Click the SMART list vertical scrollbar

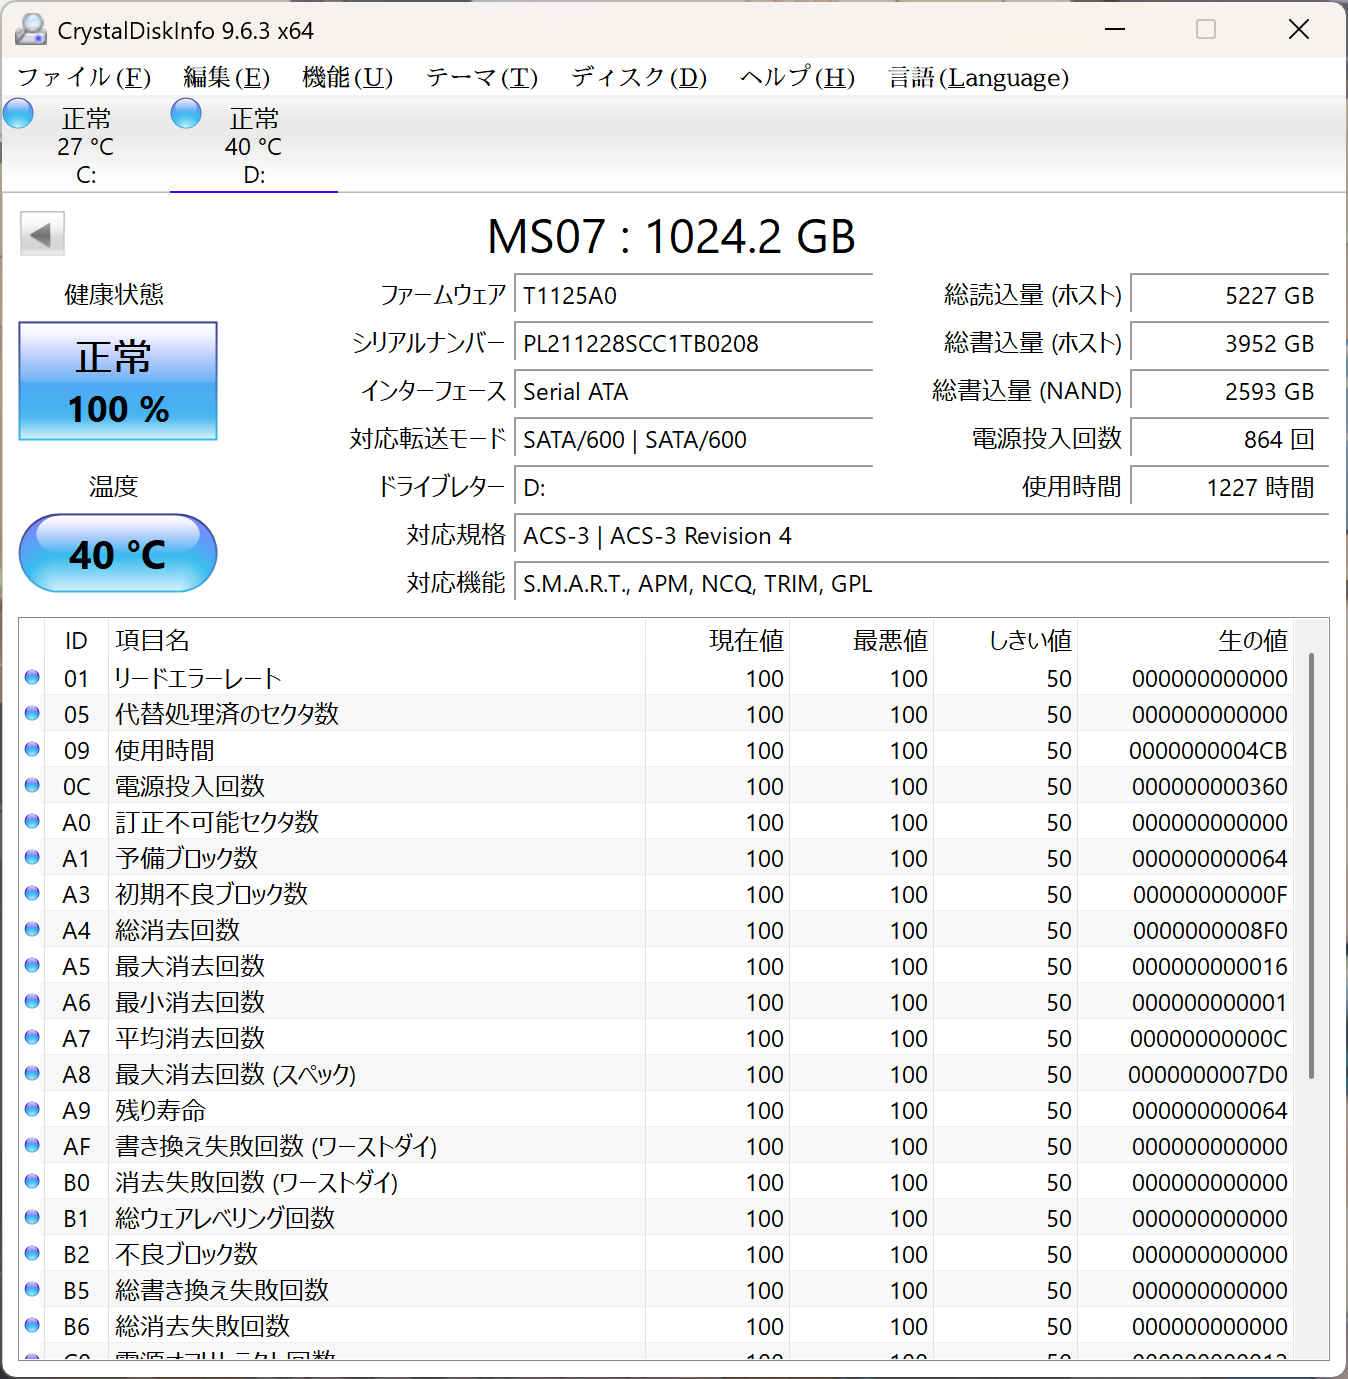pyautogui.click(x=1311, y=990)
